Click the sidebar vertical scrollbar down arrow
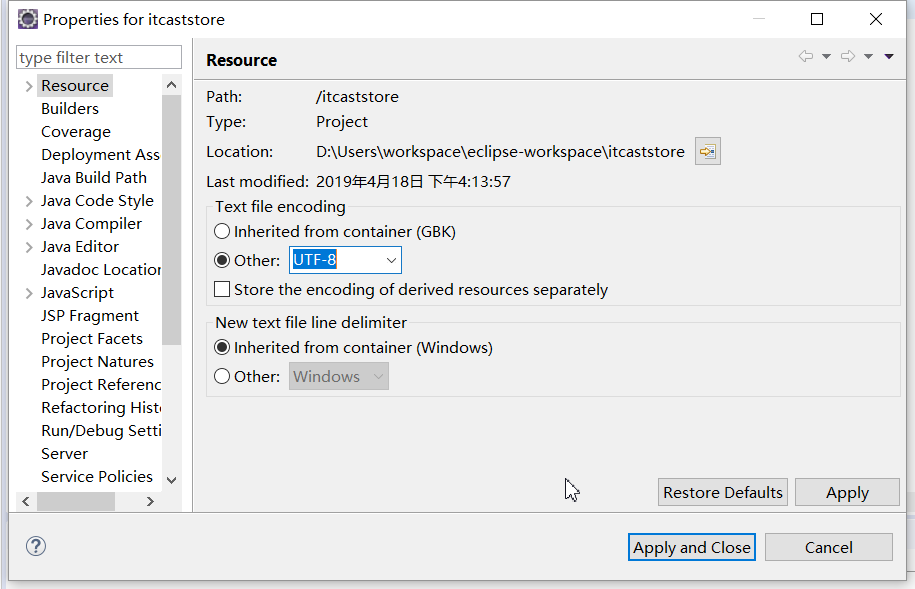The width and height of the screenshot is (915, 589). tap(171, 480)
